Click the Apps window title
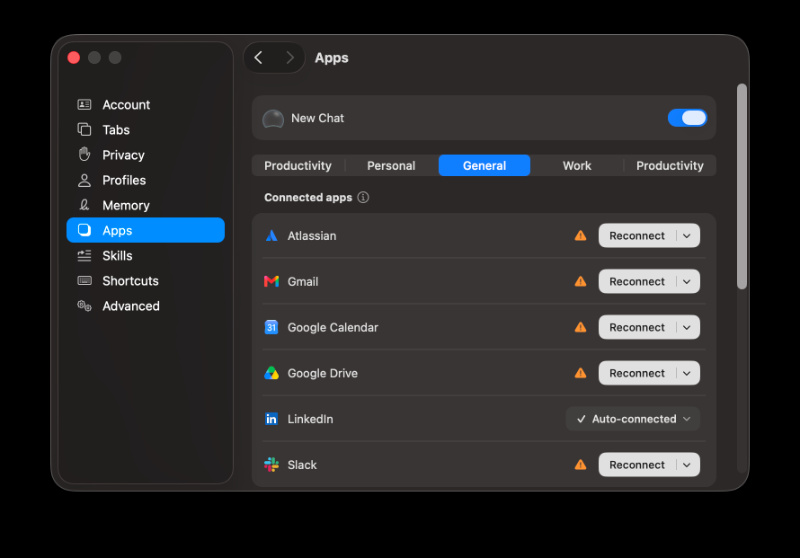 coord(332,58)
